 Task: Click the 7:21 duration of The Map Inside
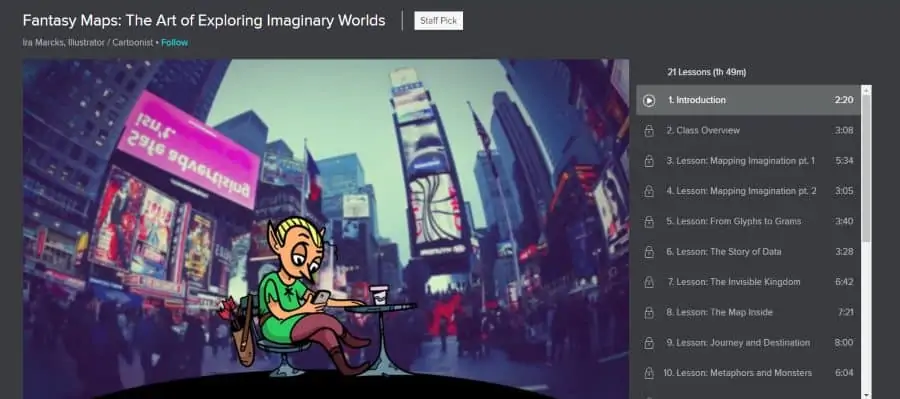(x=845, y=312)
